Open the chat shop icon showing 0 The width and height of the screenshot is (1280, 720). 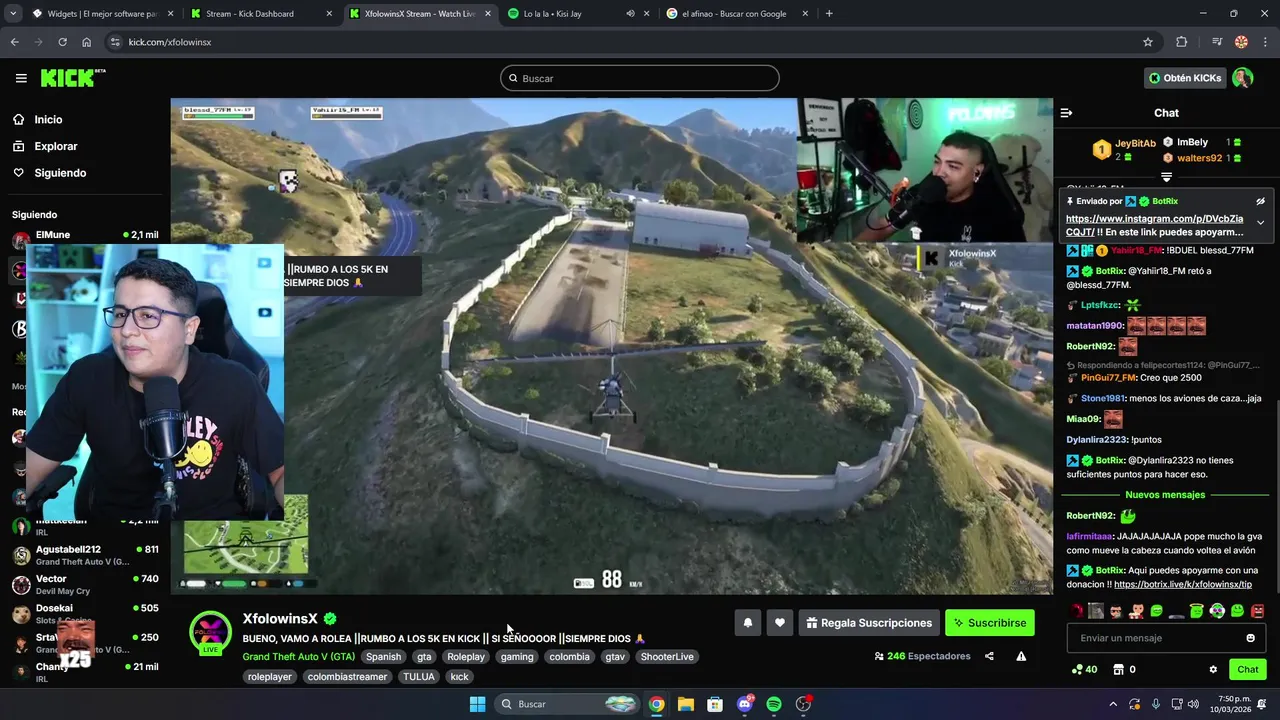1125,669
